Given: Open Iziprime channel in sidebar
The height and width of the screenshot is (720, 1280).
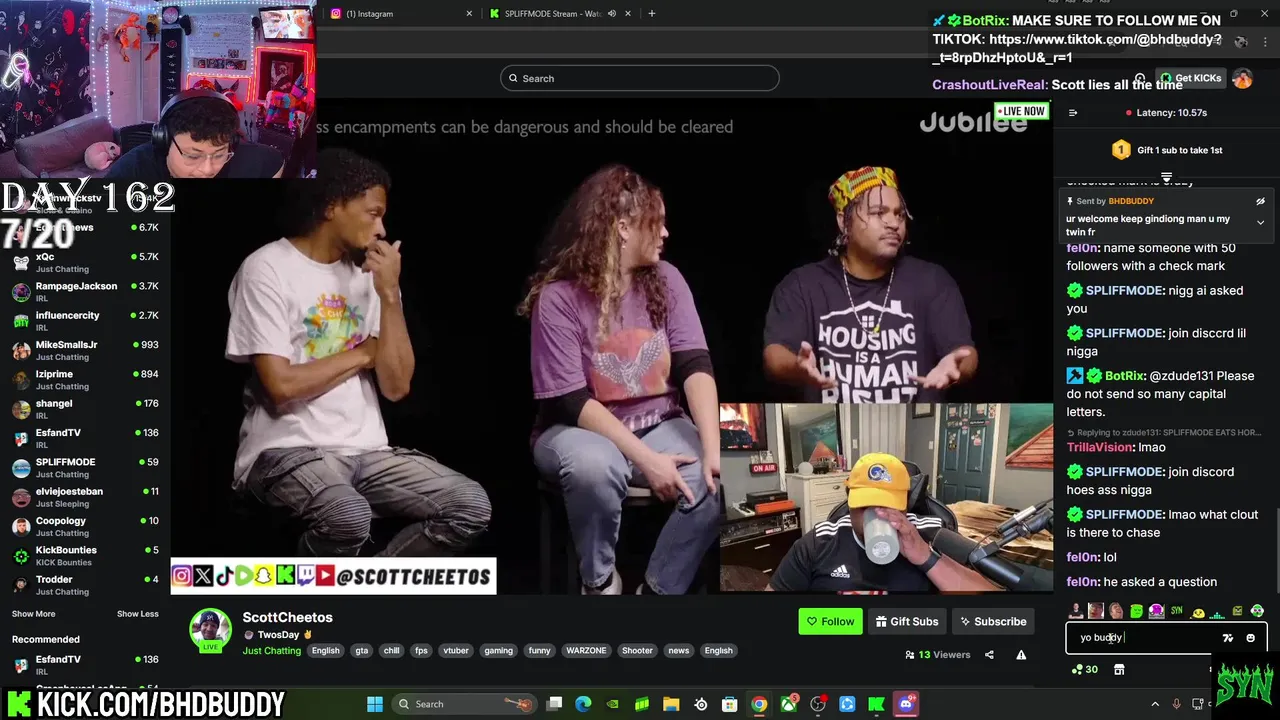Looking at the screenshot, I should [x=85, y=380].
